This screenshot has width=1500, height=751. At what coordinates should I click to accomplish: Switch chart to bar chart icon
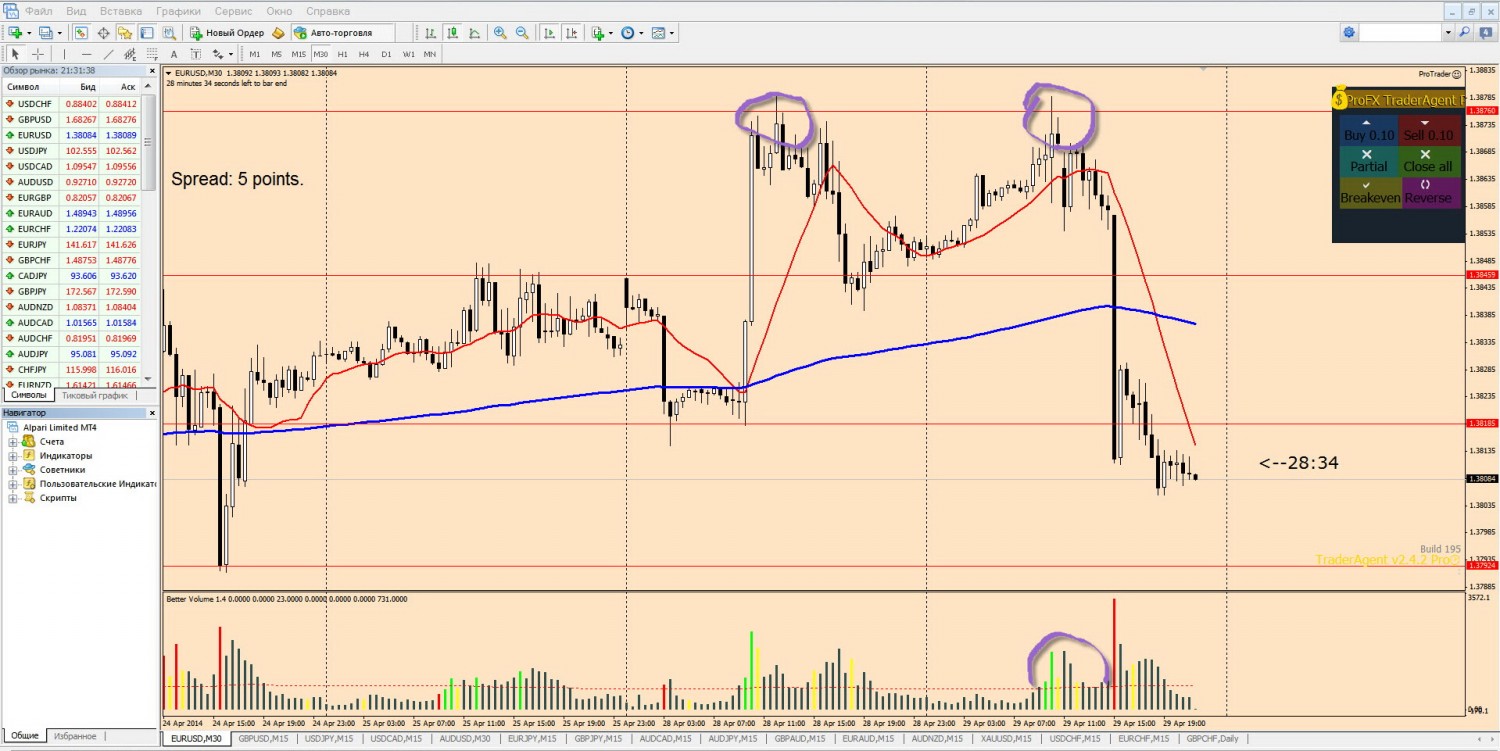[x=430, y=33]
